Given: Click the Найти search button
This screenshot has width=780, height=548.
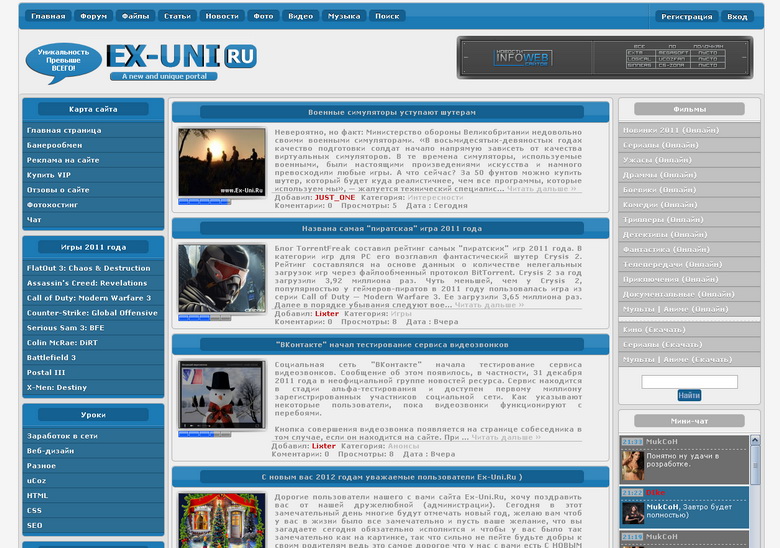Looking at the screenshot, I should pyautogui.click(x=689, y=395).
